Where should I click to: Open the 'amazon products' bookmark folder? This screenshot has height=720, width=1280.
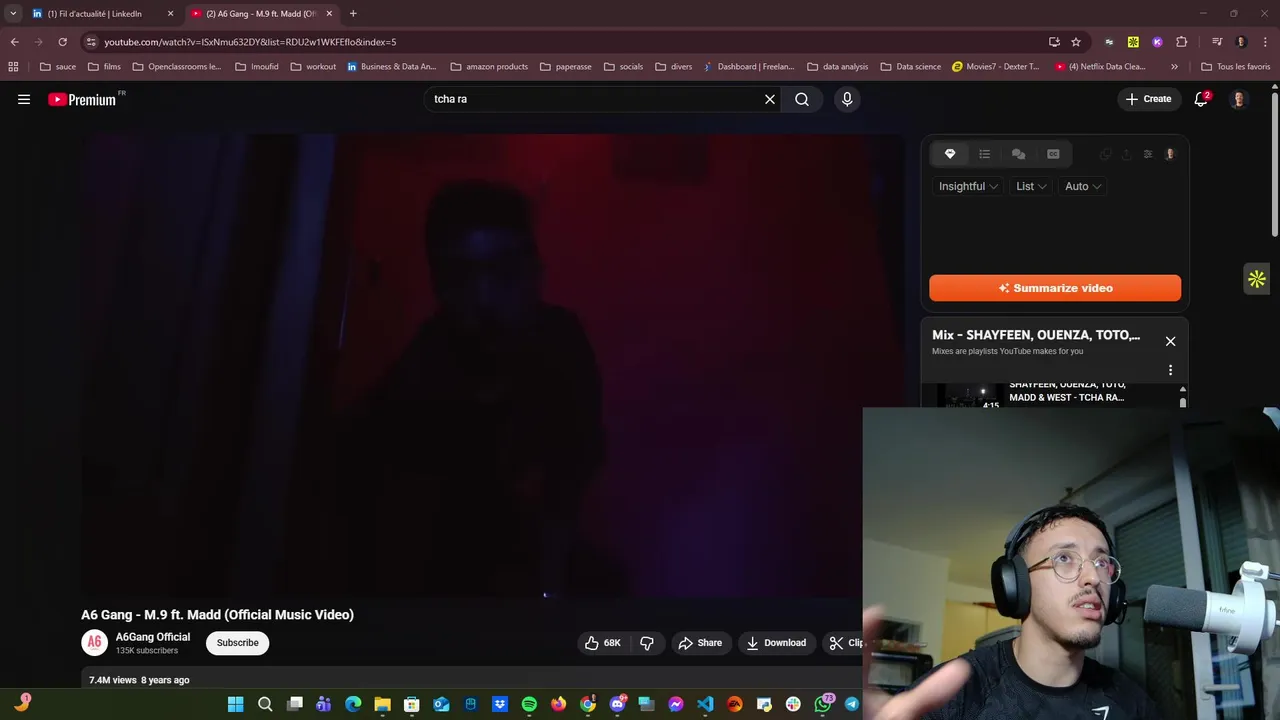pos(489,67)
